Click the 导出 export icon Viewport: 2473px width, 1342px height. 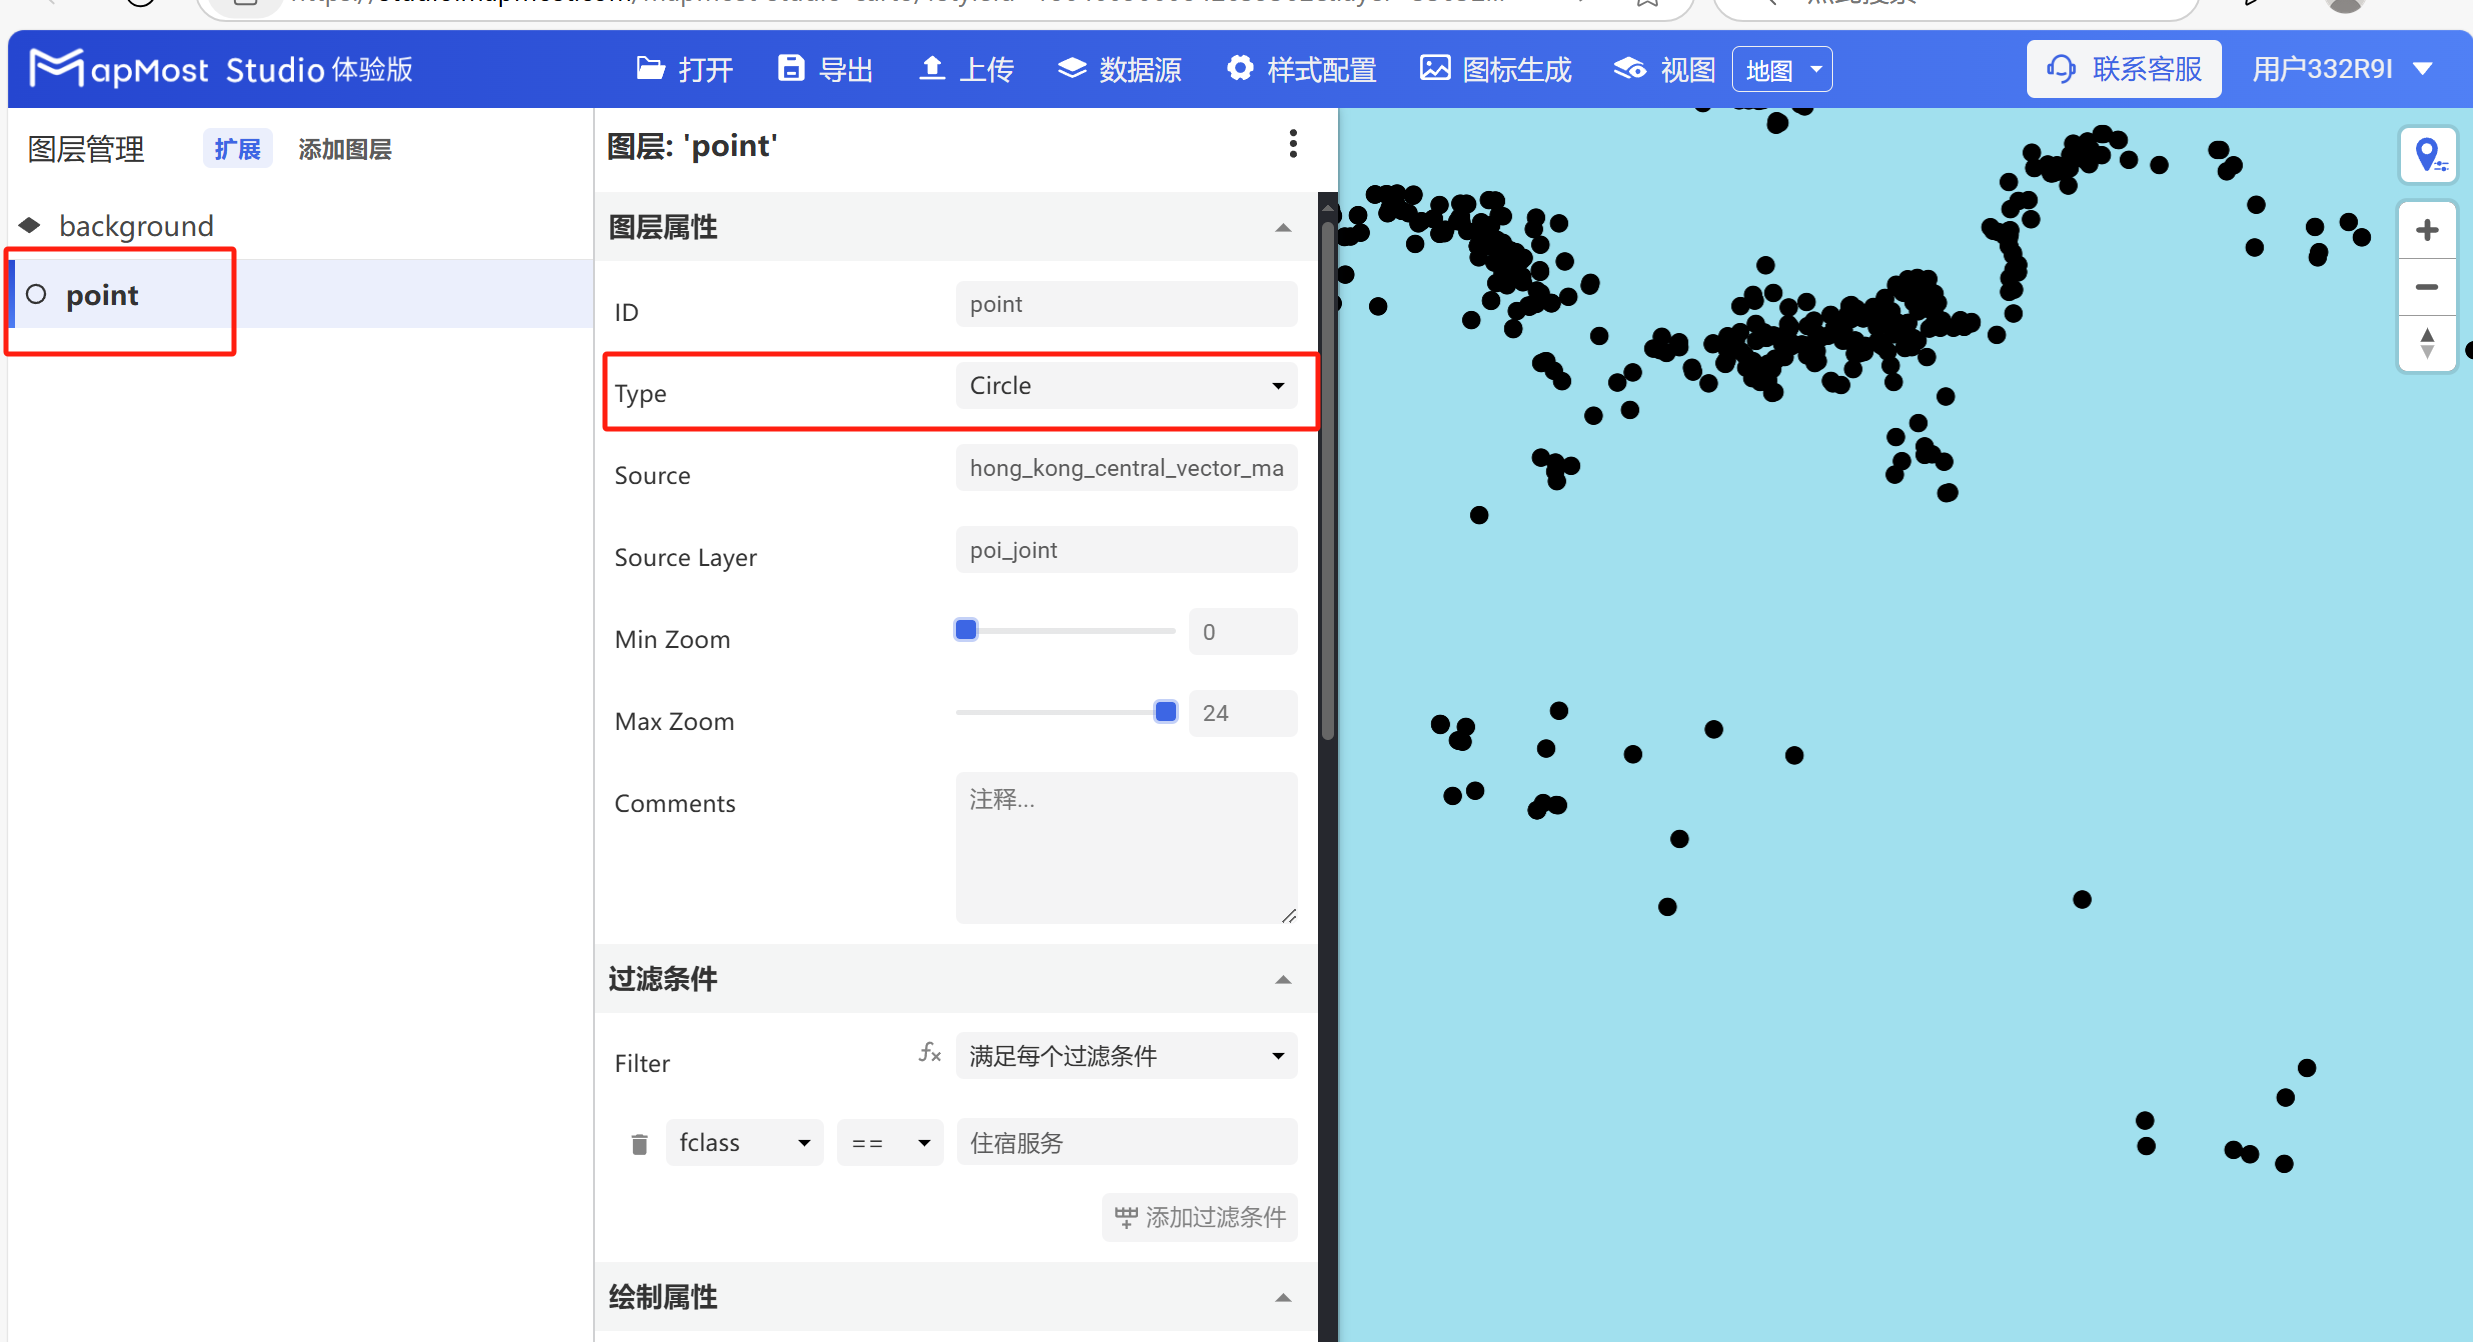(792, 69)
